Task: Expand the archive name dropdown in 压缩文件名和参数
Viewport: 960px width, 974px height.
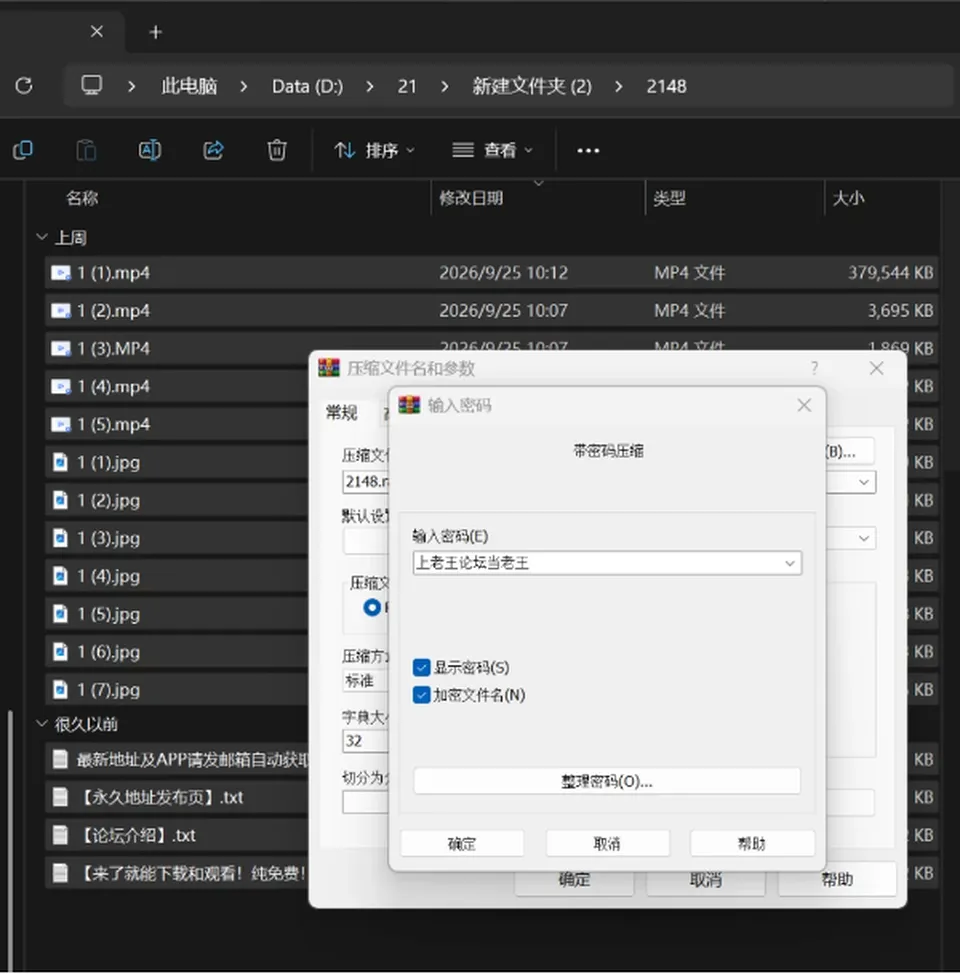Action: [x=864, y=482]
